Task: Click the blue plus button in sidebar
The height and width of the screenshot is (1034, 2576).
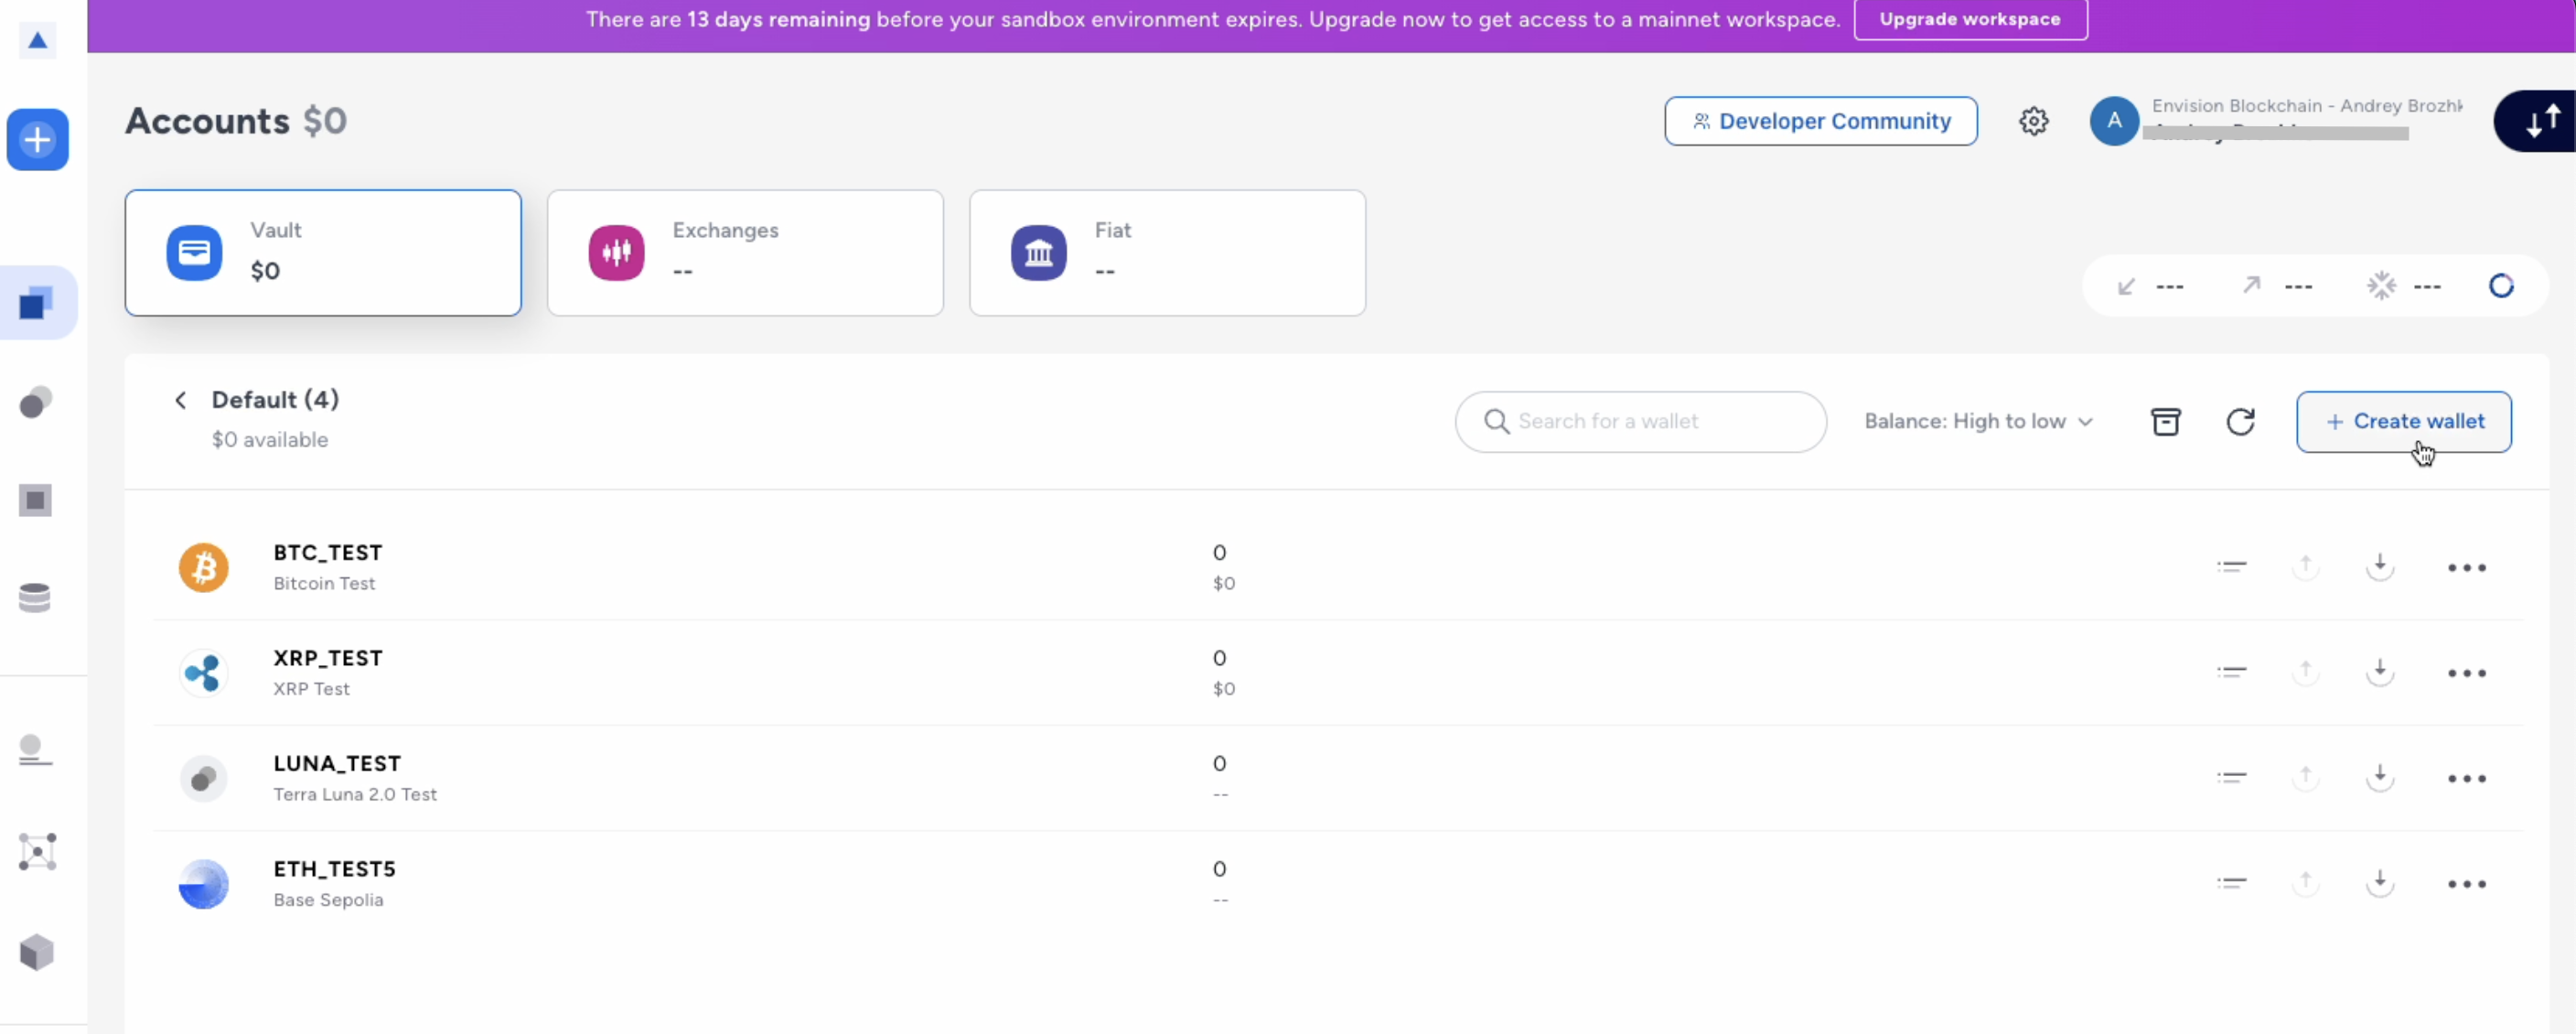Action: point(38,140)
